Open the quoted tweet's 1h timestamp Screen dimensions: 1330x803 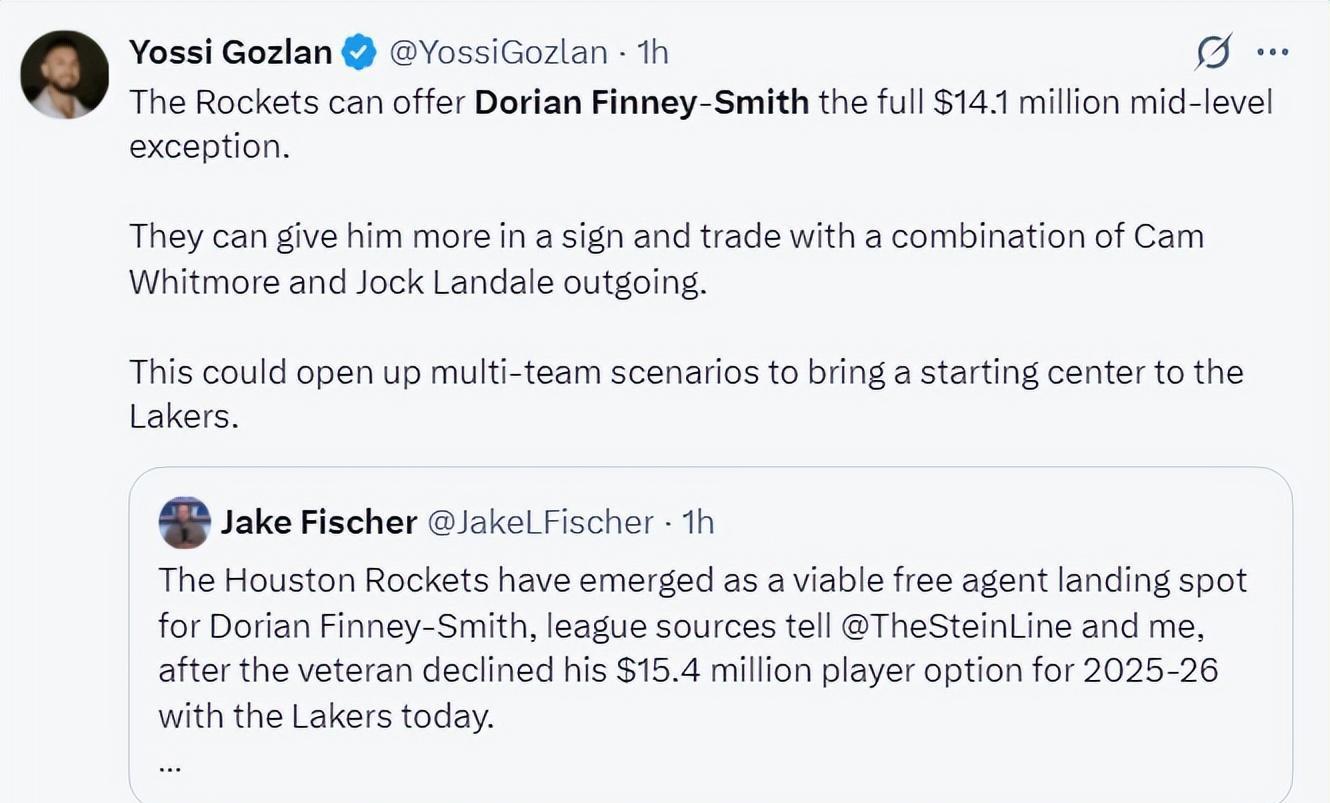pyautogui.click(x=697, y=522)
